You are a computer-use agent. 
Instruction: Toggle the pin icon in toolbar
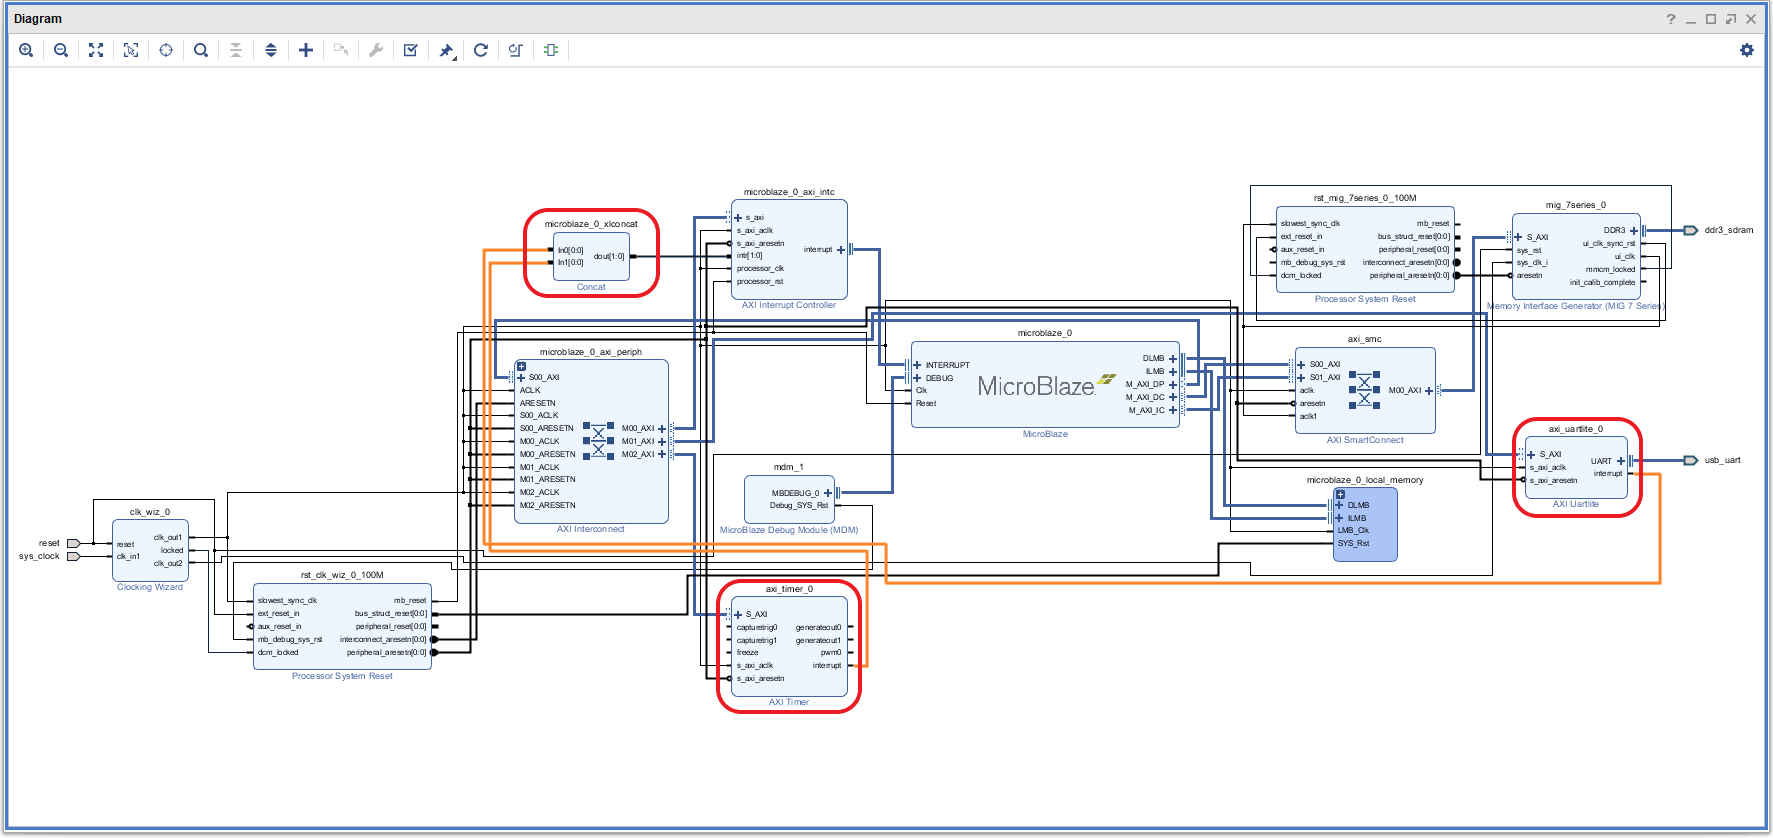coord(446,50)
